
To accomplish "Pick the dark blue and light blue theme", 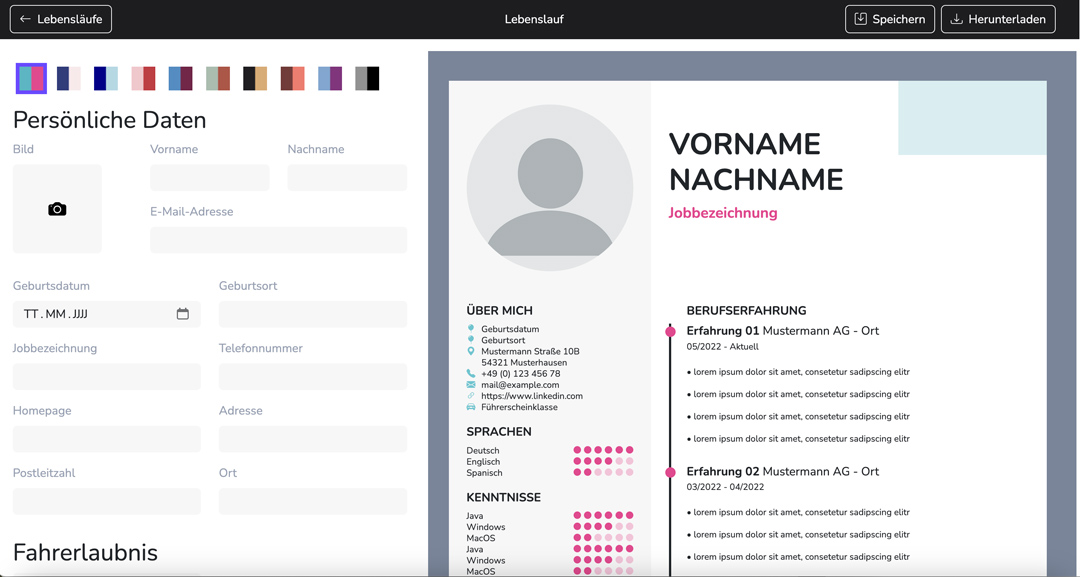I will point(106,78).
